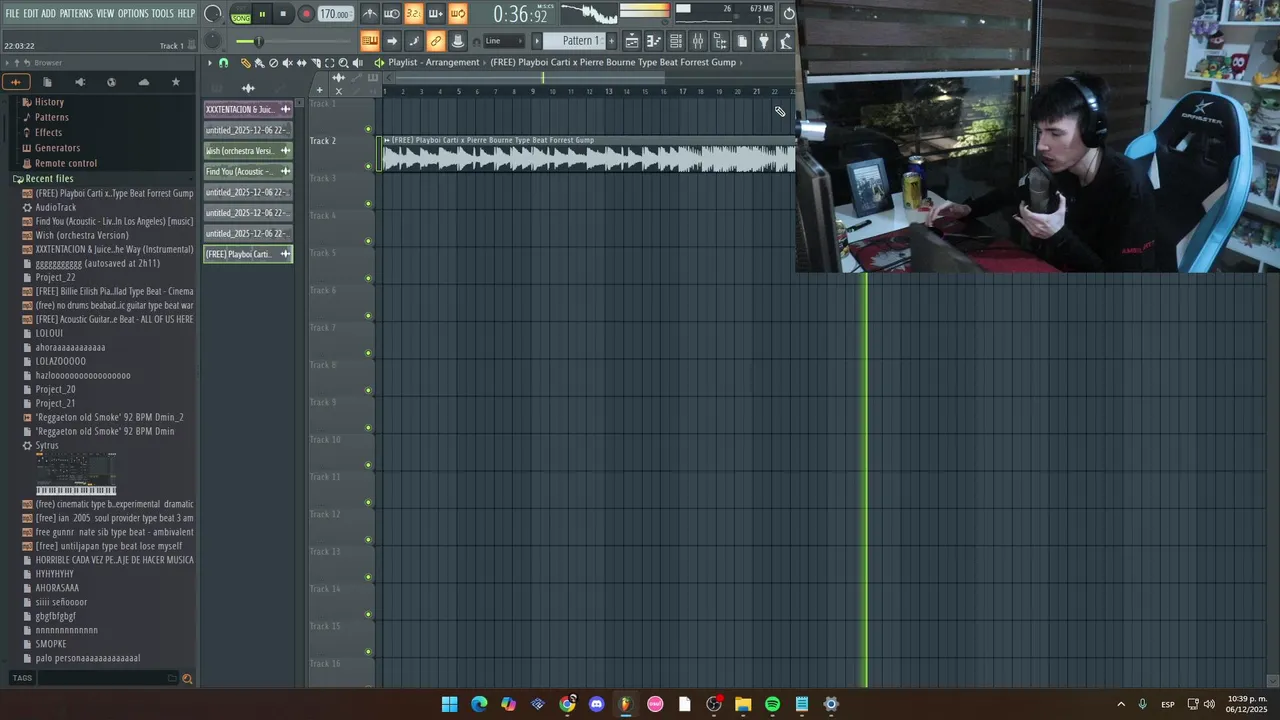Select (FREE) Playboi Carti clip in picker
The image size is (1280, 720).
click(x=248, y=254)
